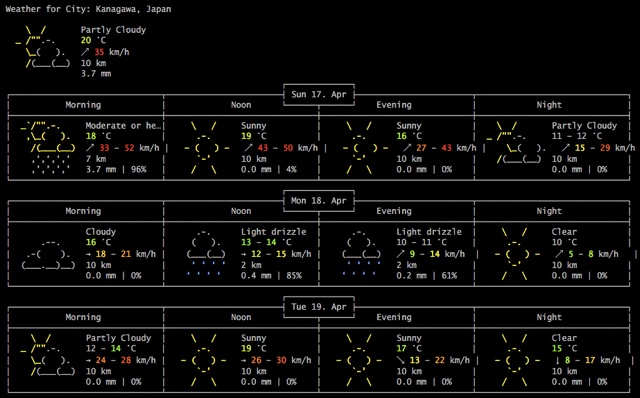Click the Weather for City Kanagawa title
640x398 pixels.
tap(88, 9)
